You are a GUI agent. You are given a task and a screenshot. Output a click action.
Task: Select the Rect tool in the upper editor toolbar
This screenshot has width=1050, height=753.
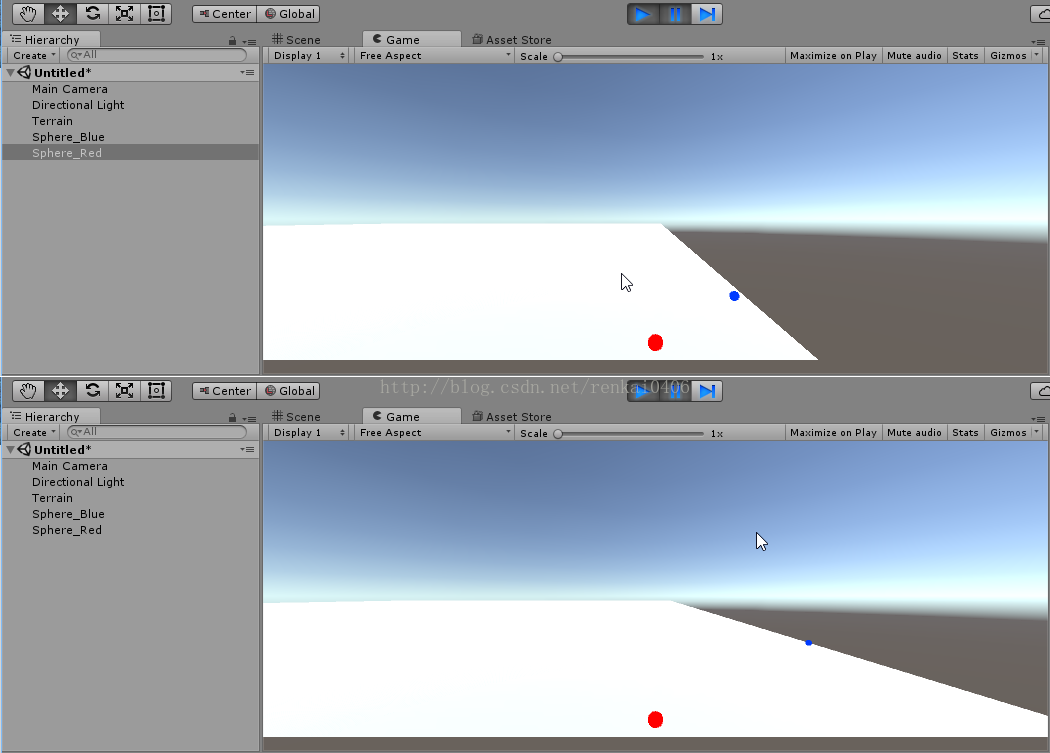(156, 13)
